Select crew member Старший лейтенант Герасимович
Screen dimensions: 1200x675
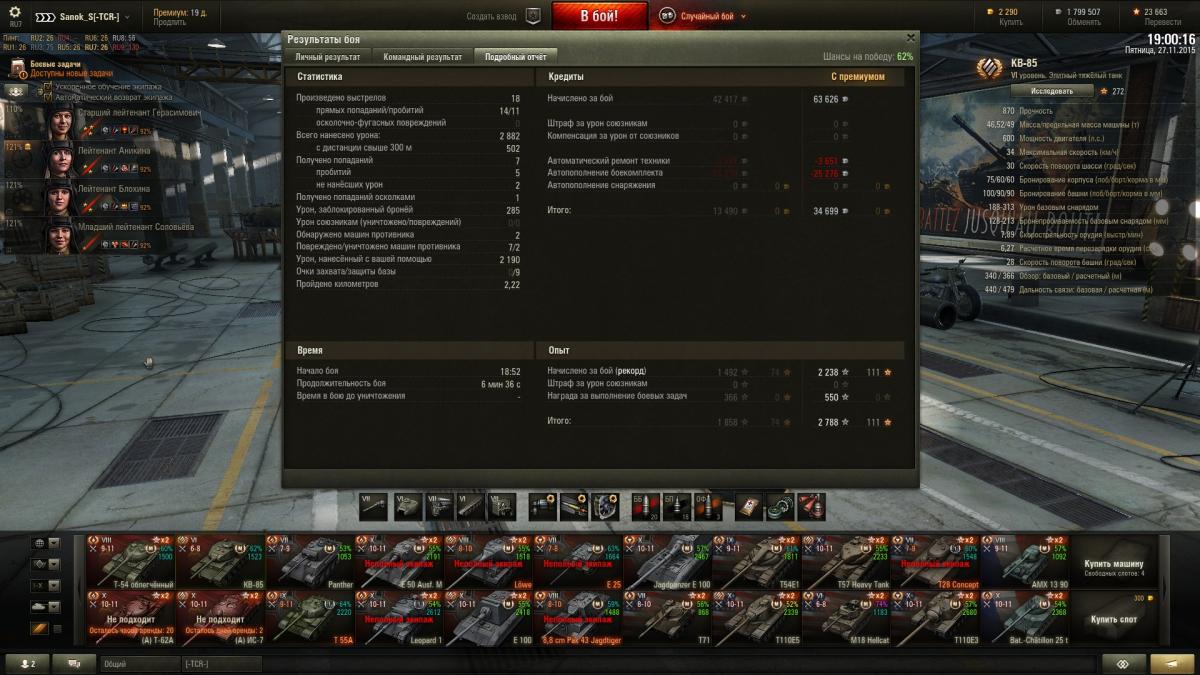(105, 122)
